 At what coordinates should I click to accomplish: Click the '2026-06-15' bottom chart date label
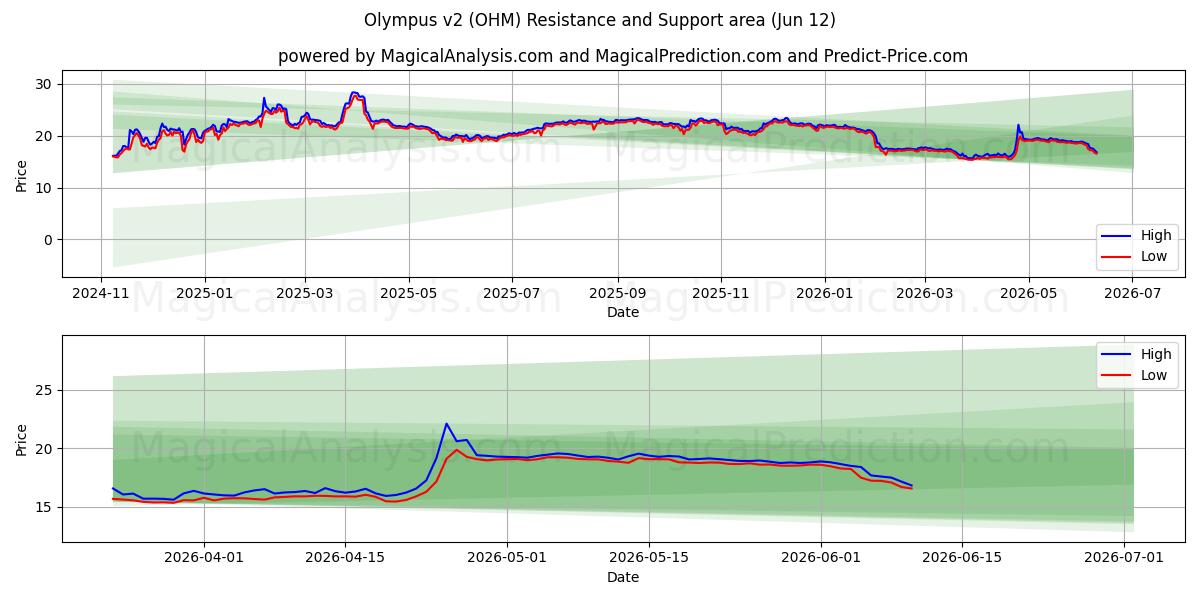click(962, 559)
